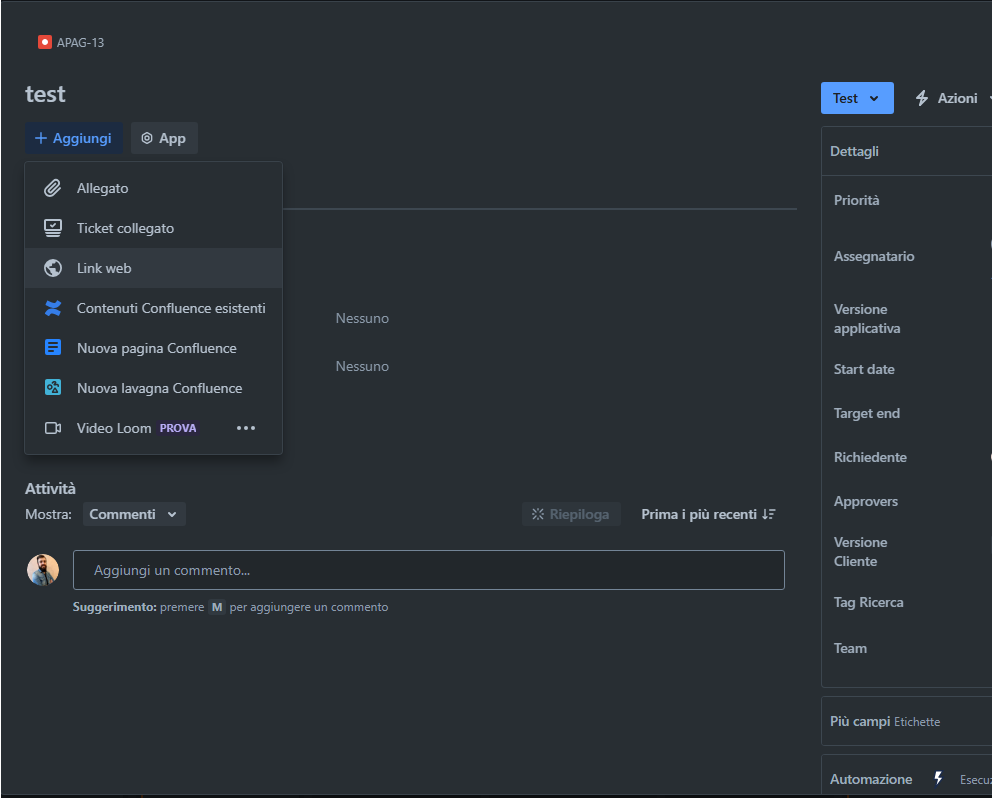Click the Attività section heading

pyautogui.click(x=50, y=489)
